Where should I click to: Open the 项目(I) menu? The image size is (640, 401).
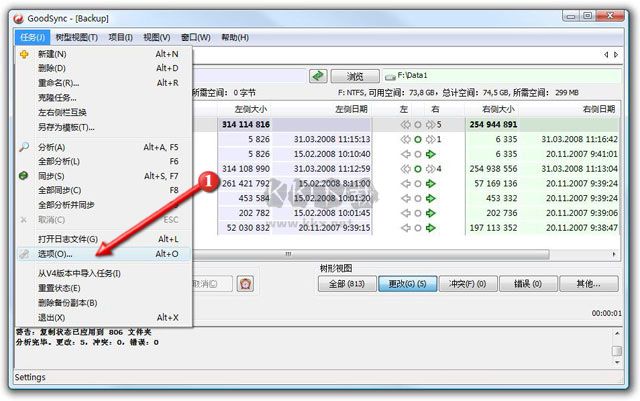(x=120, y=37)
